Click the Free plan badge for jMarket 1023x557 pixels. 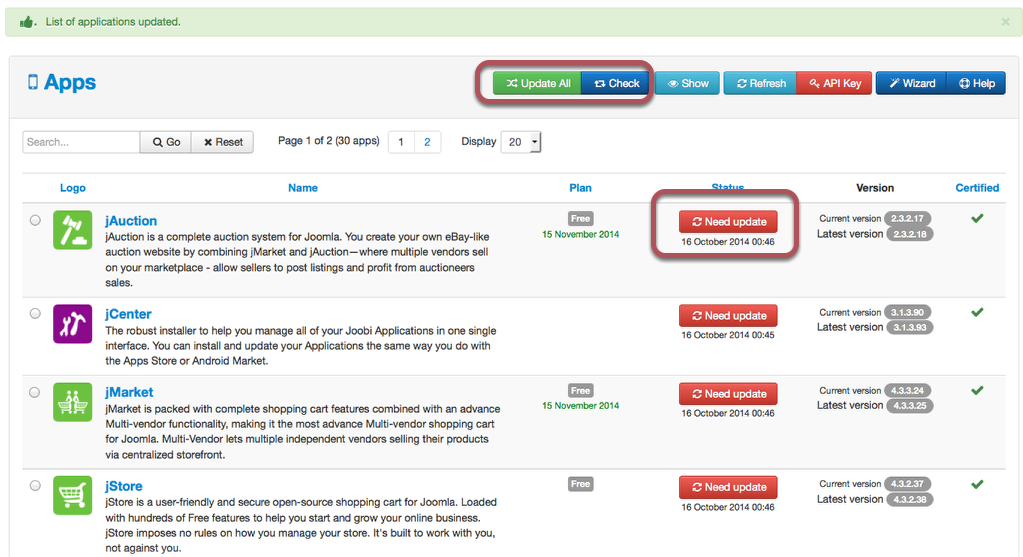(580, 391)
